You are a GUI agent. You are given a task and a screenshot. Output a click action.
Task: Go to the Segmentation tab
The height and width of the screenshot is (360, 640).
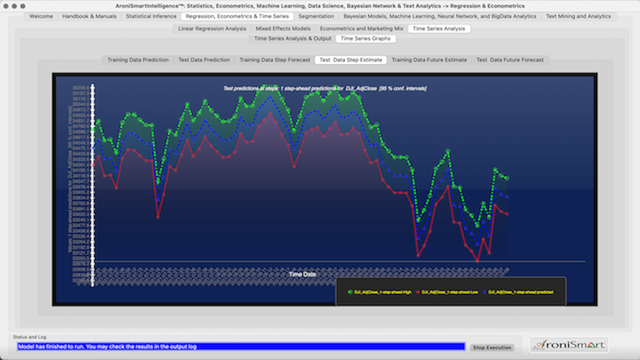(x=316, y=16)
